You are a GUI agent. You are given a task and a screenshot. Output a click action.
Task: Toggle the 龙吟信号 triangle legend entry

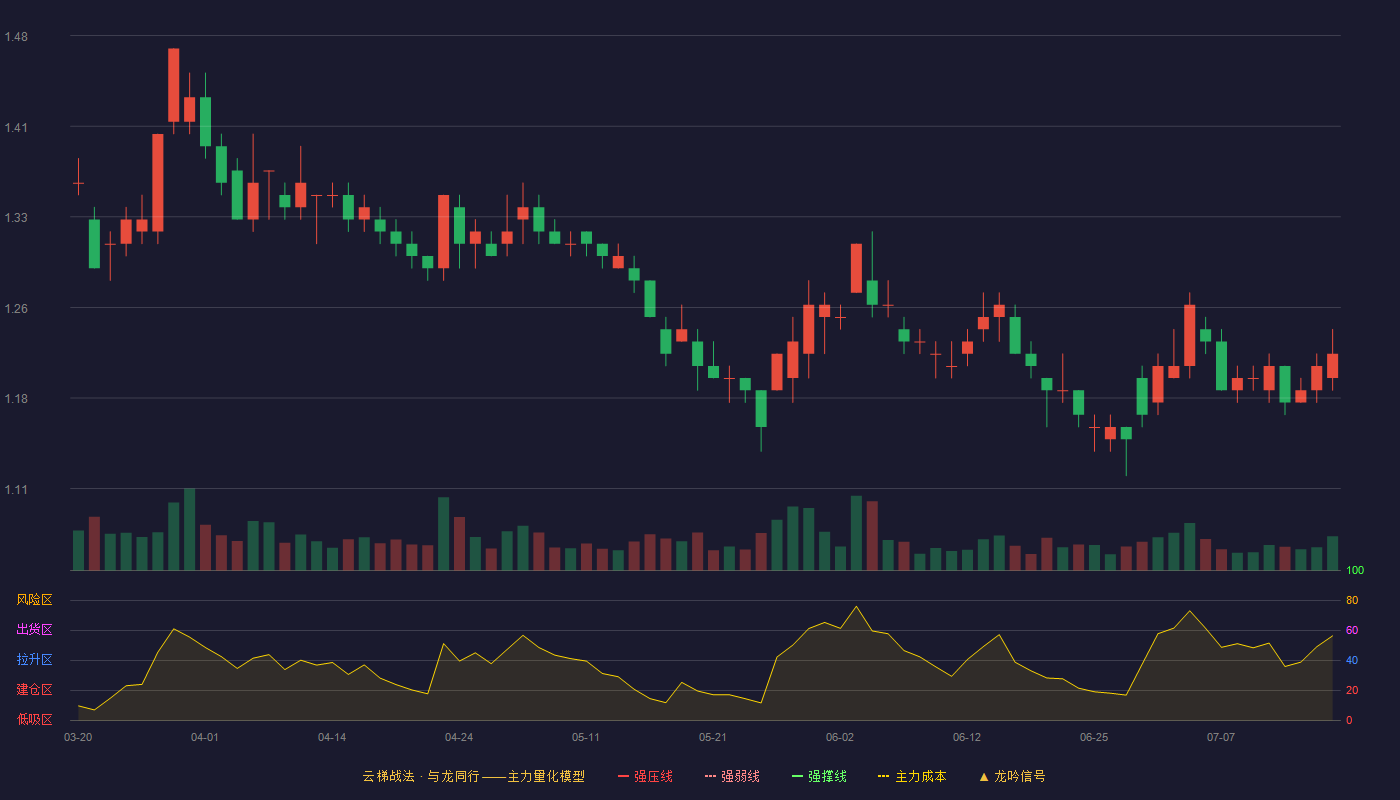point(1012,776)
